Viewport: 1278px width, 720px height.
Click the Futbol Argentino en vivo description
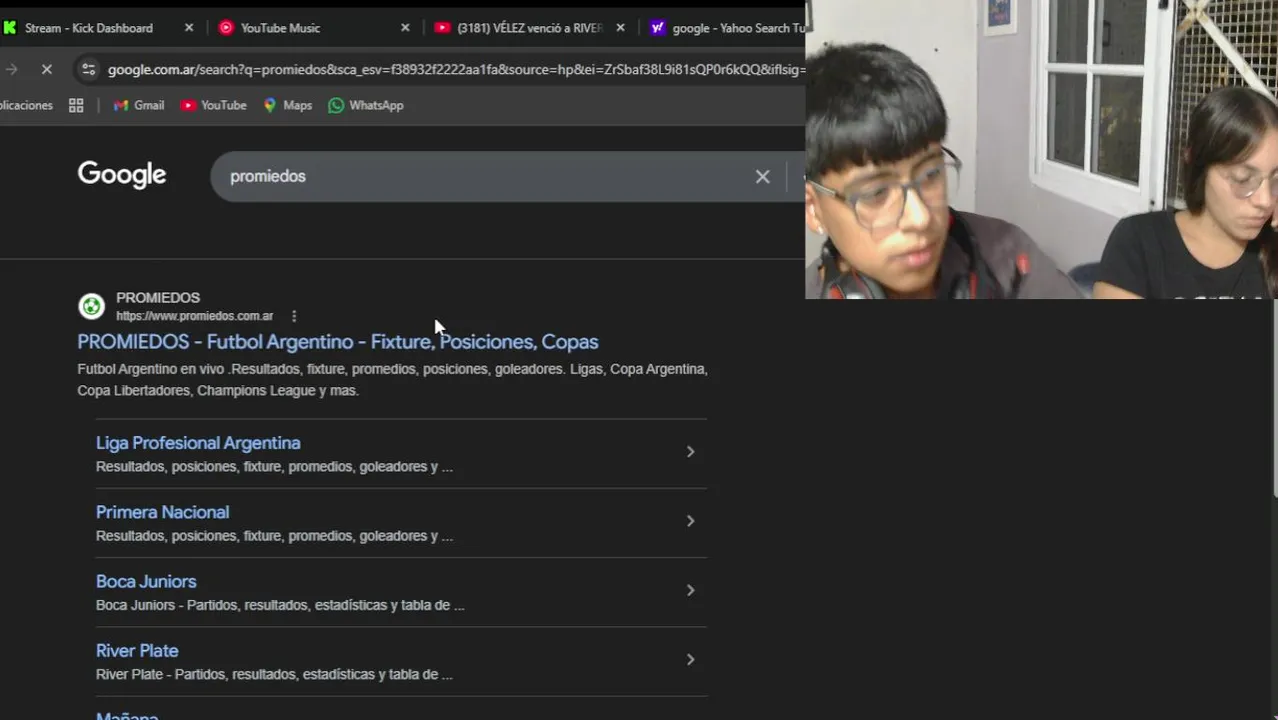pos(392,380)
